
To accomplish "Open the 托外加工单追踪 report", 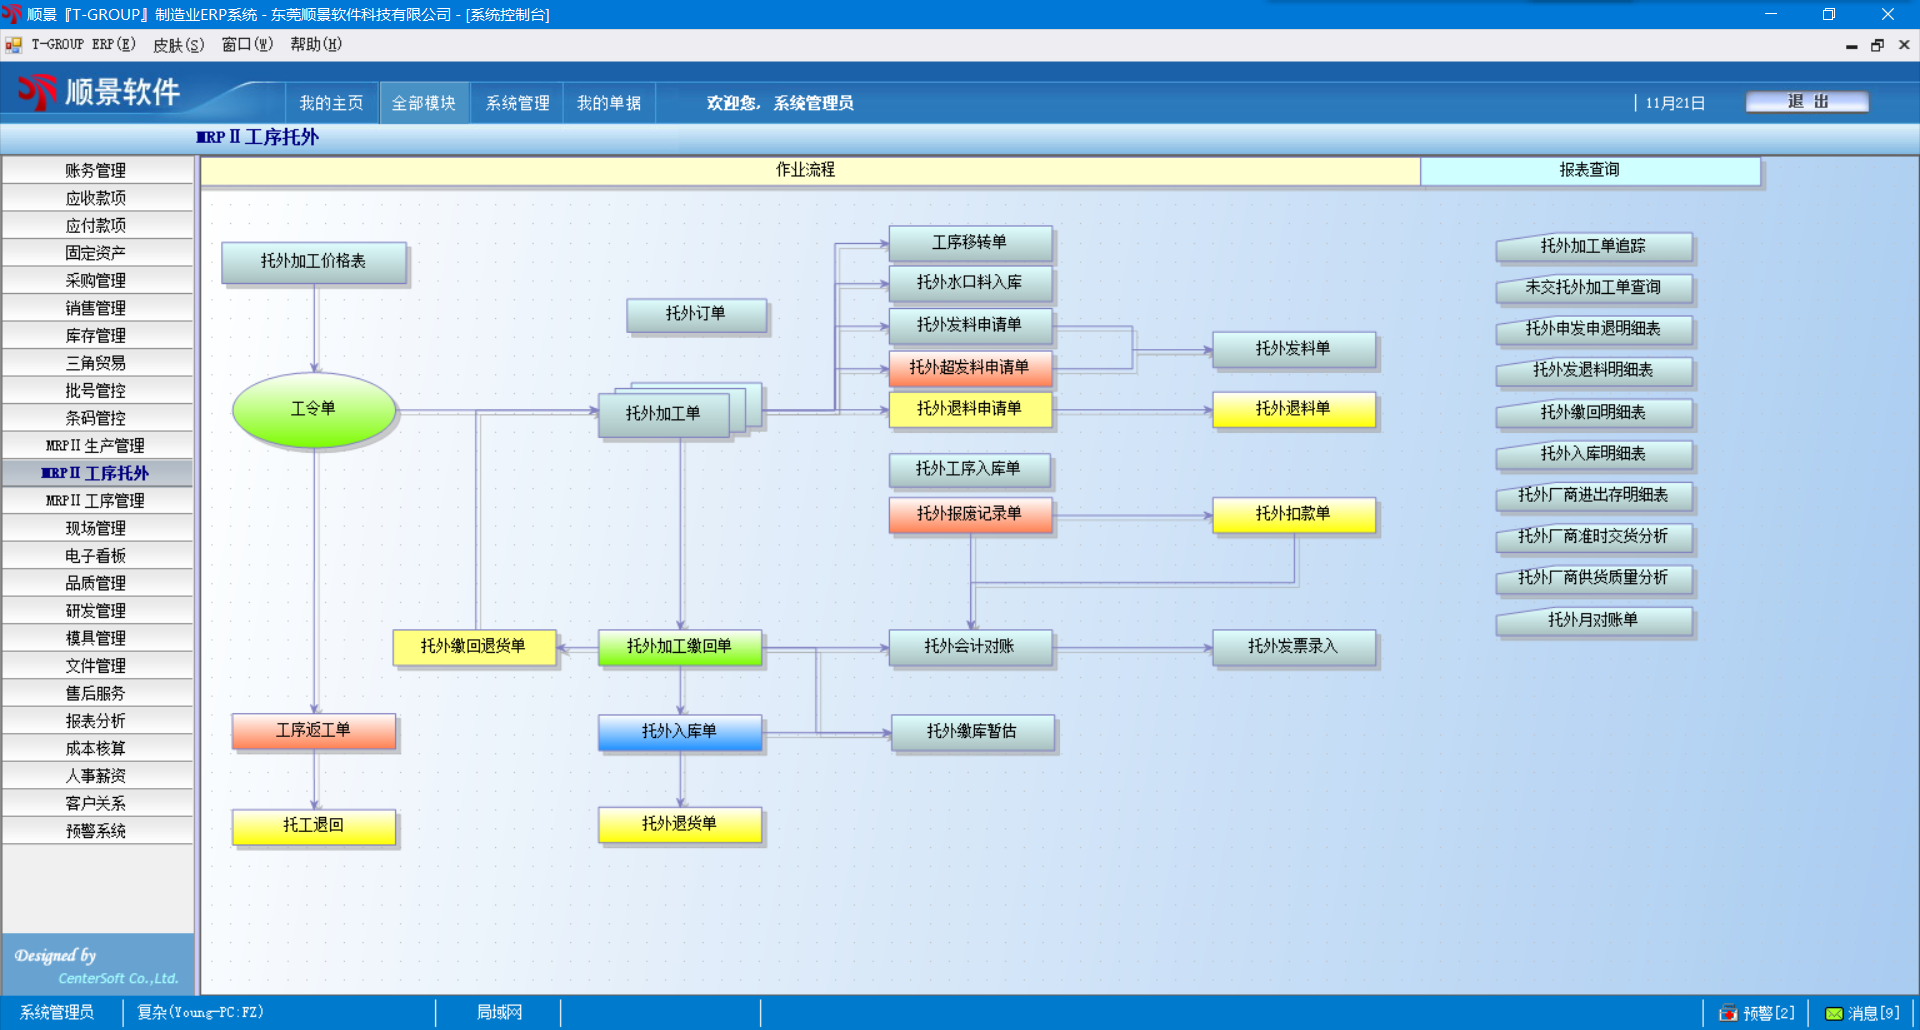I will [1593, 247].
